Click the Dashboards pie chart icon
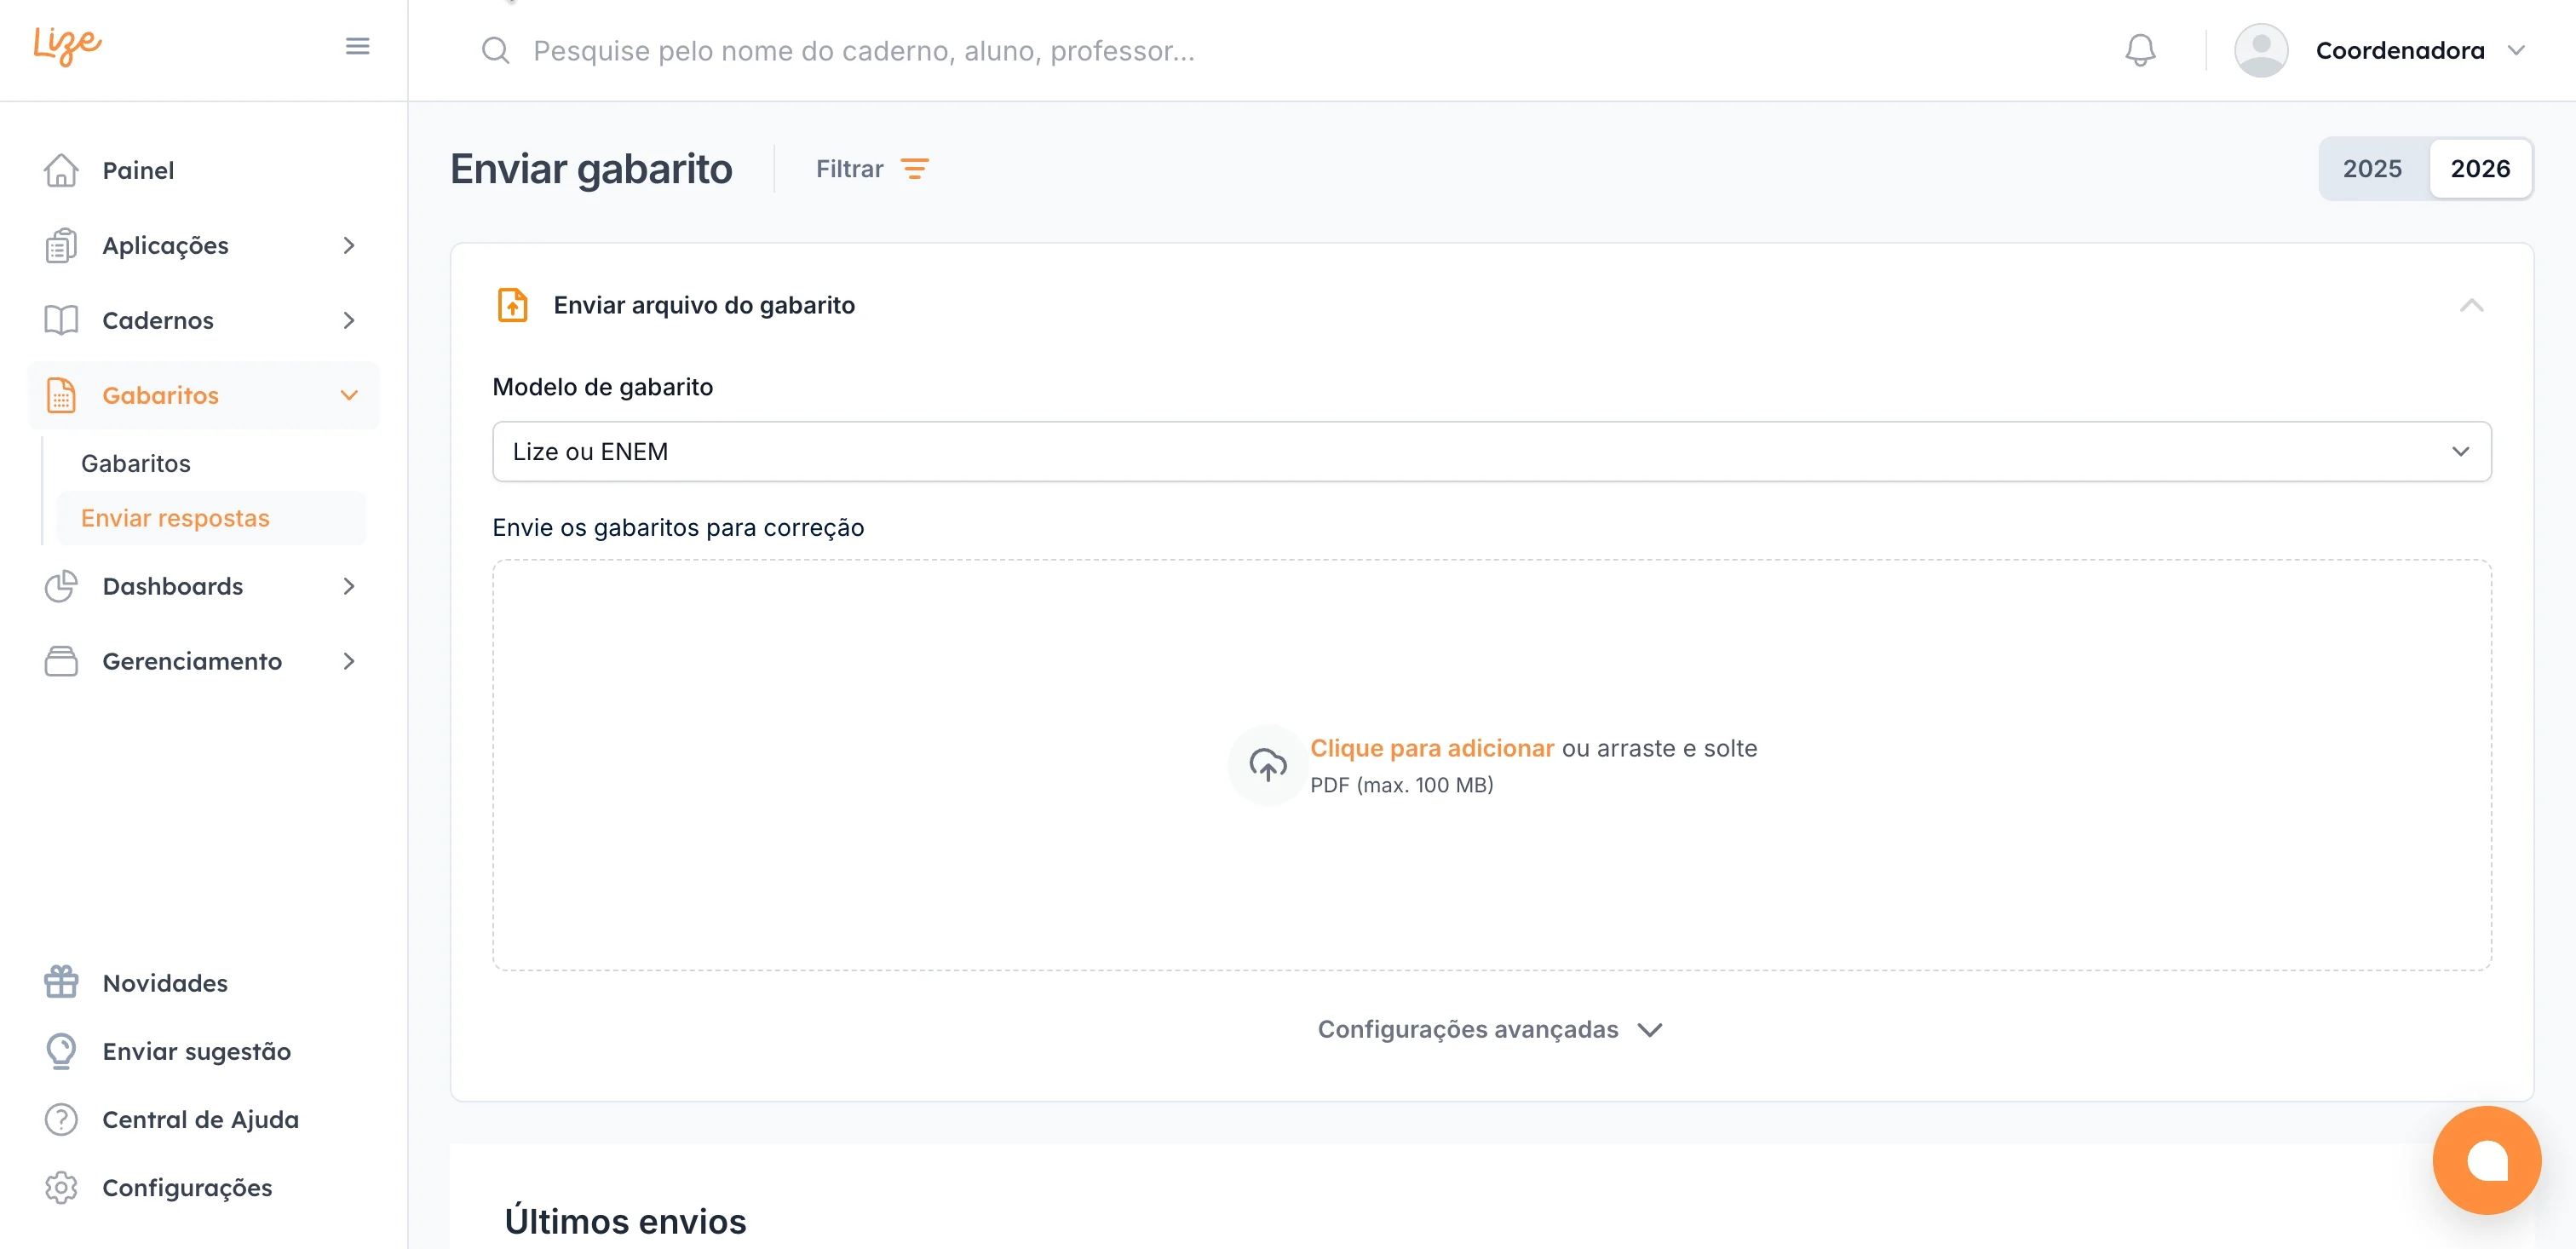The height and width of the screenshot is (1249, 2576). click(61, 586)
